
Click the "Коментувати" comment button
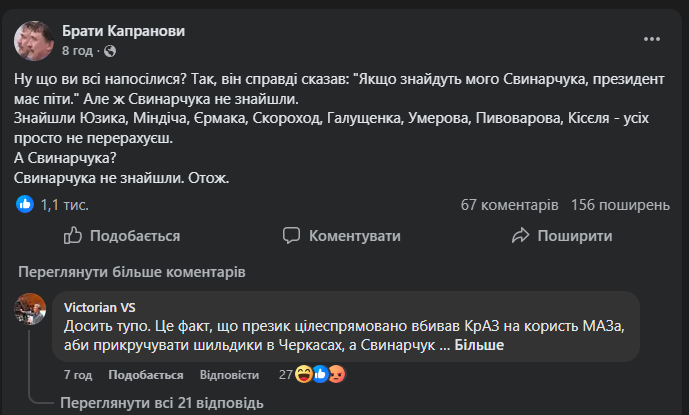(x=341, y=236)
